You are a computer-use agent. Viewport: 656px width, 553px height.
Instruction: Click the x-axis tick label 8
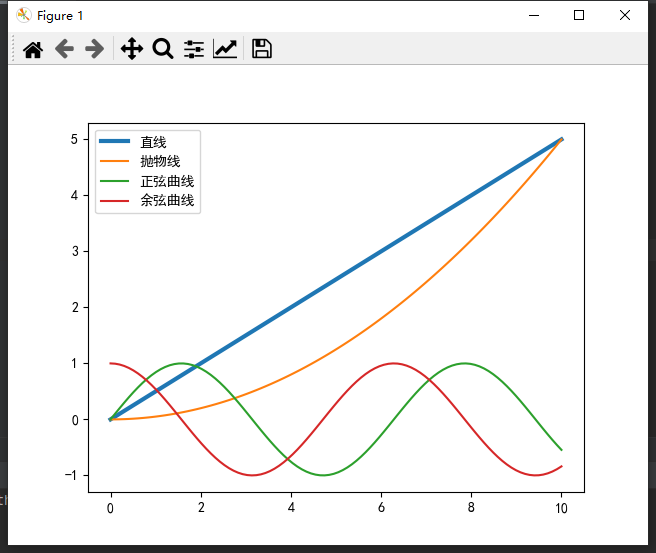(x=471, y=508)
